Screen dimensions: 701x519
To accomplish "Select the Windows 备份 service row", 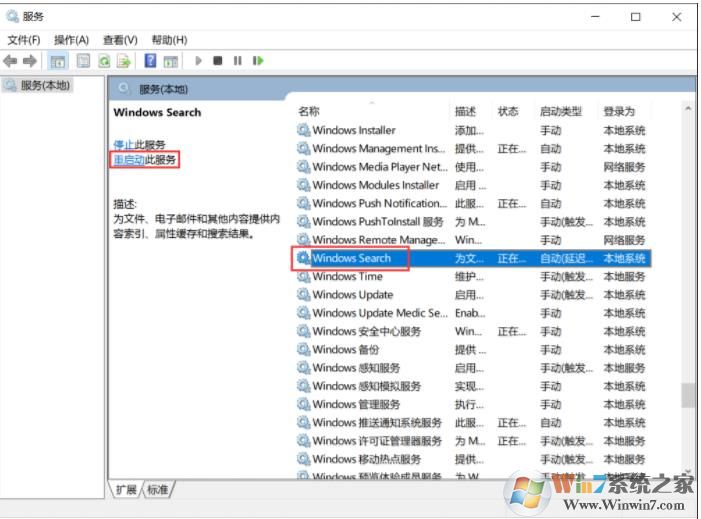I will coord(472,350).
